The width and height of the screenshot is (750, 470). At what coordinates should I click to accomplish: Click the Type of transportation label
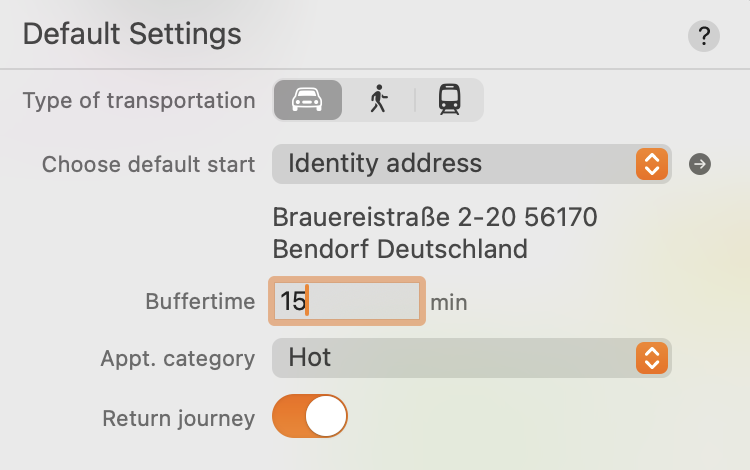pos(139,101)
